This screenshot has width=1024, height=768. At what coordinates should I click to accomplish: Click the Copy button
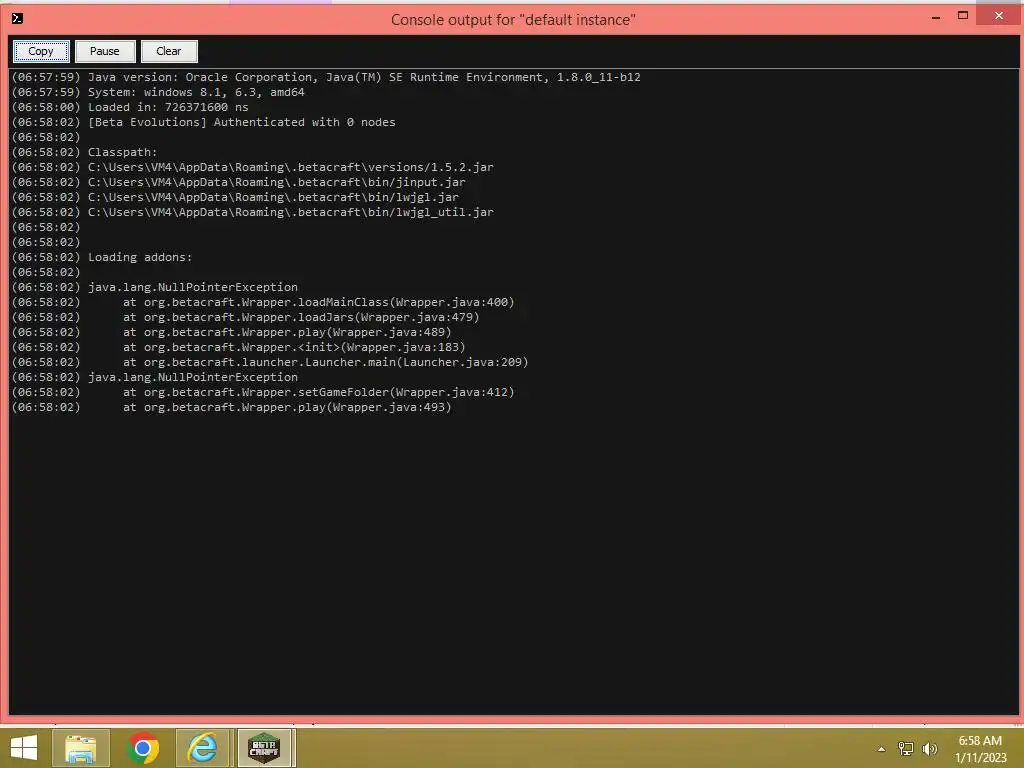click(x=40, y=51)
